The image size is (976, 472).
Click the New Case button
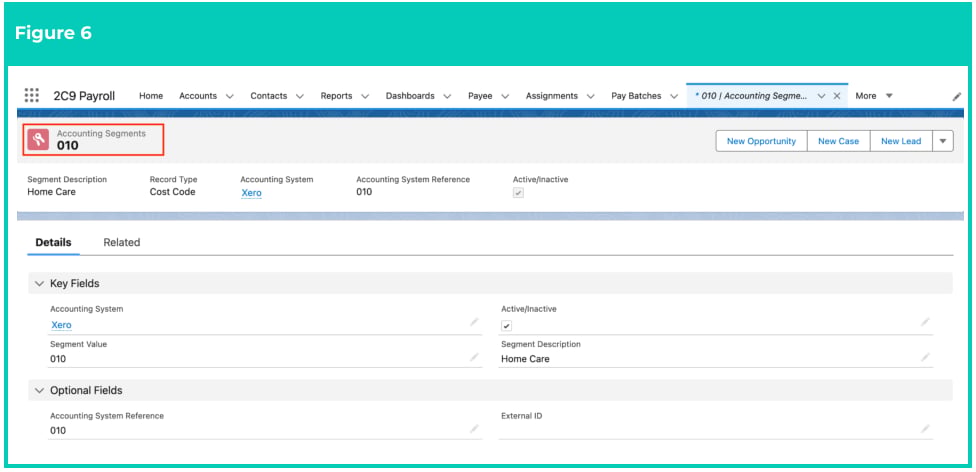(x=838, y=141)
